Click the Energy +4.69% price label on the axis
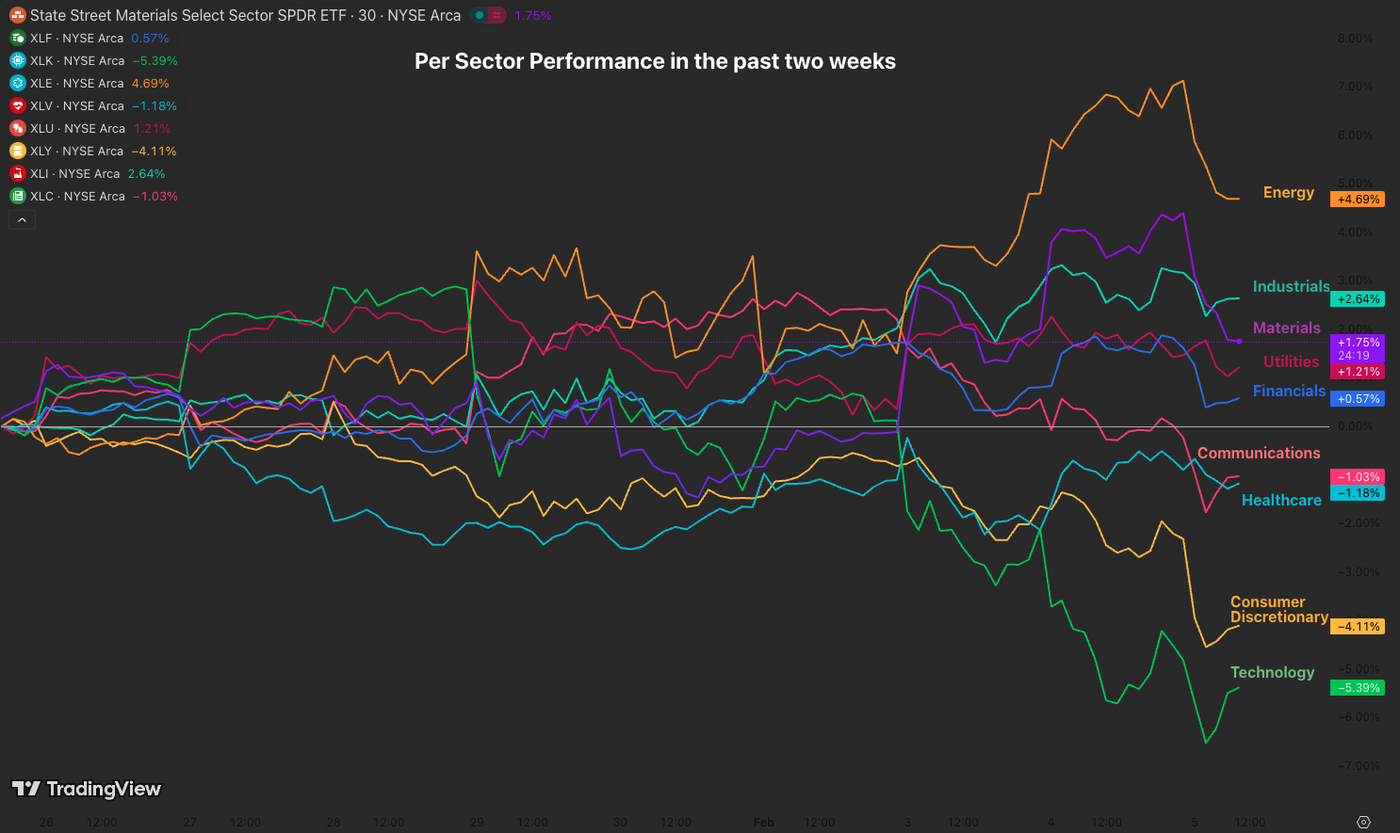1400x833 pixels. (1358, 199)
